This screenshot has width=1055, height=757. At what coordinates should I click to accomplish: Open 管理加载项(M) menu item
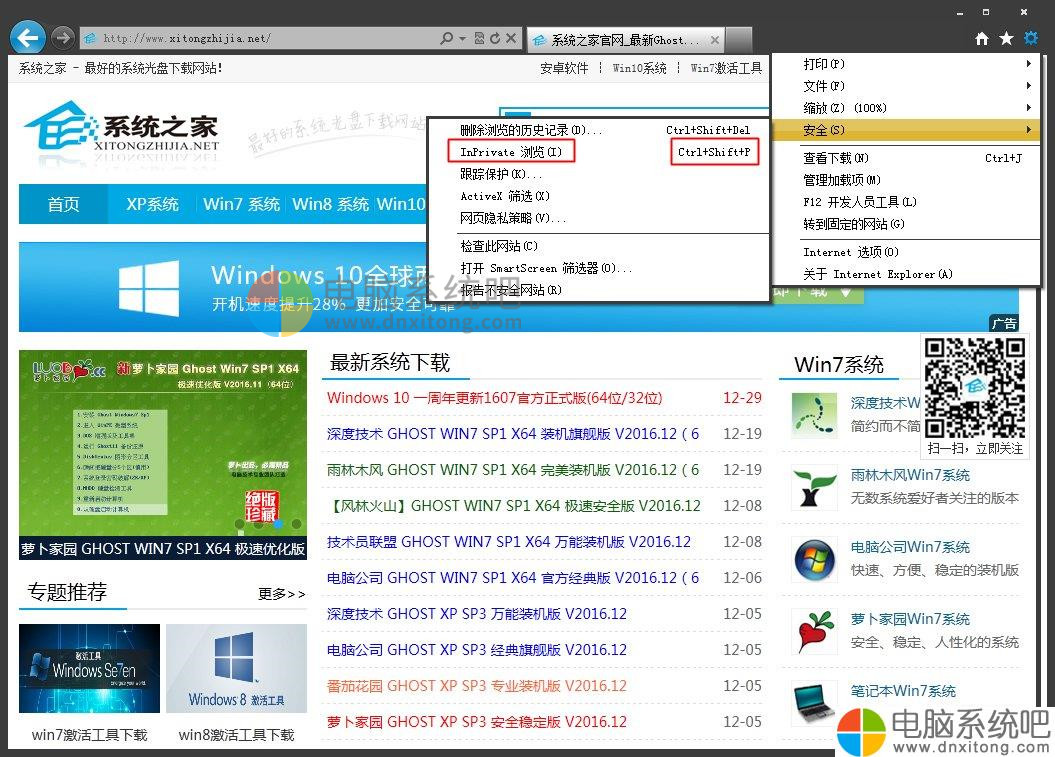pos(907,180)
